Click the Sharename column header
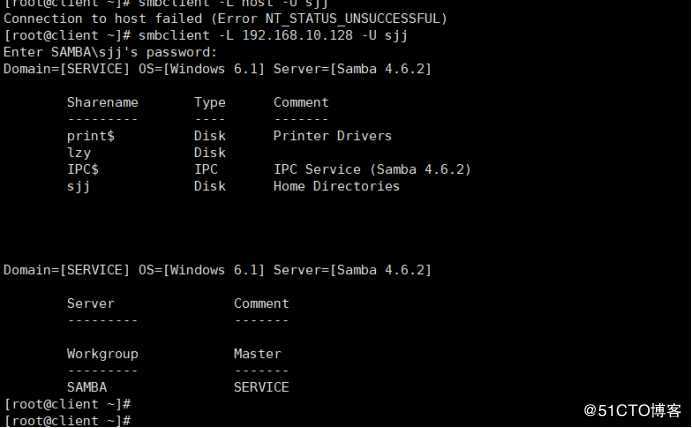 pos(102,102)
